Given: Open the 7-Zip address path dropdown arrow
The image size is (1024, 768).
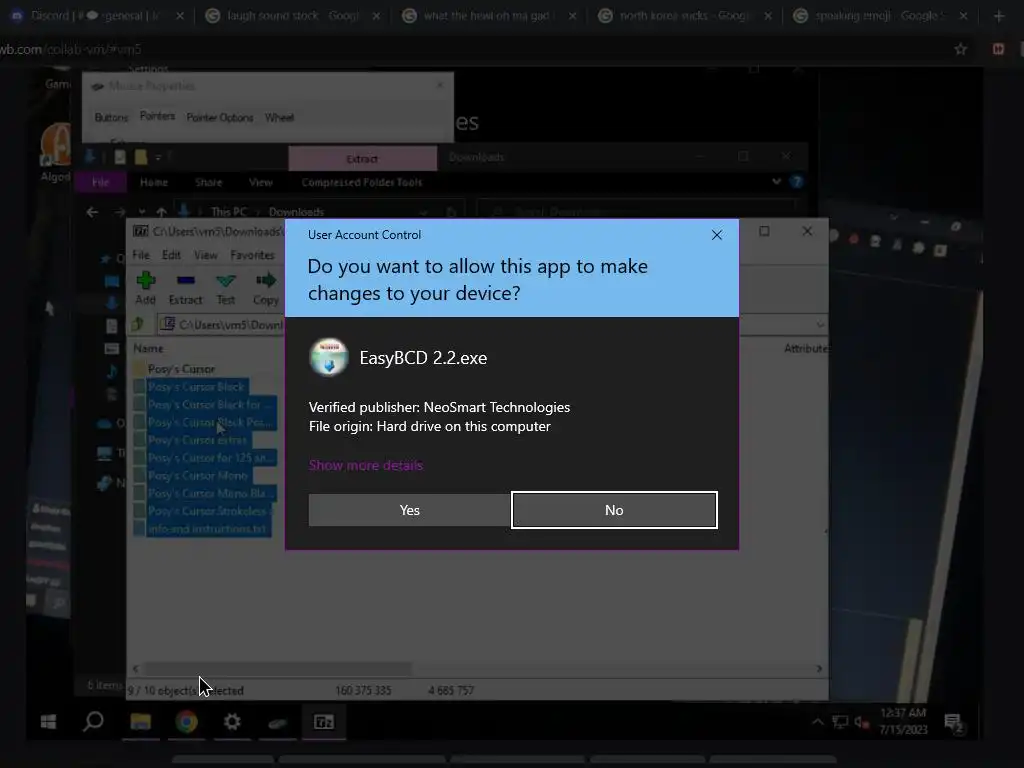Looking at the screenshot, I should [x=820, y=325].
